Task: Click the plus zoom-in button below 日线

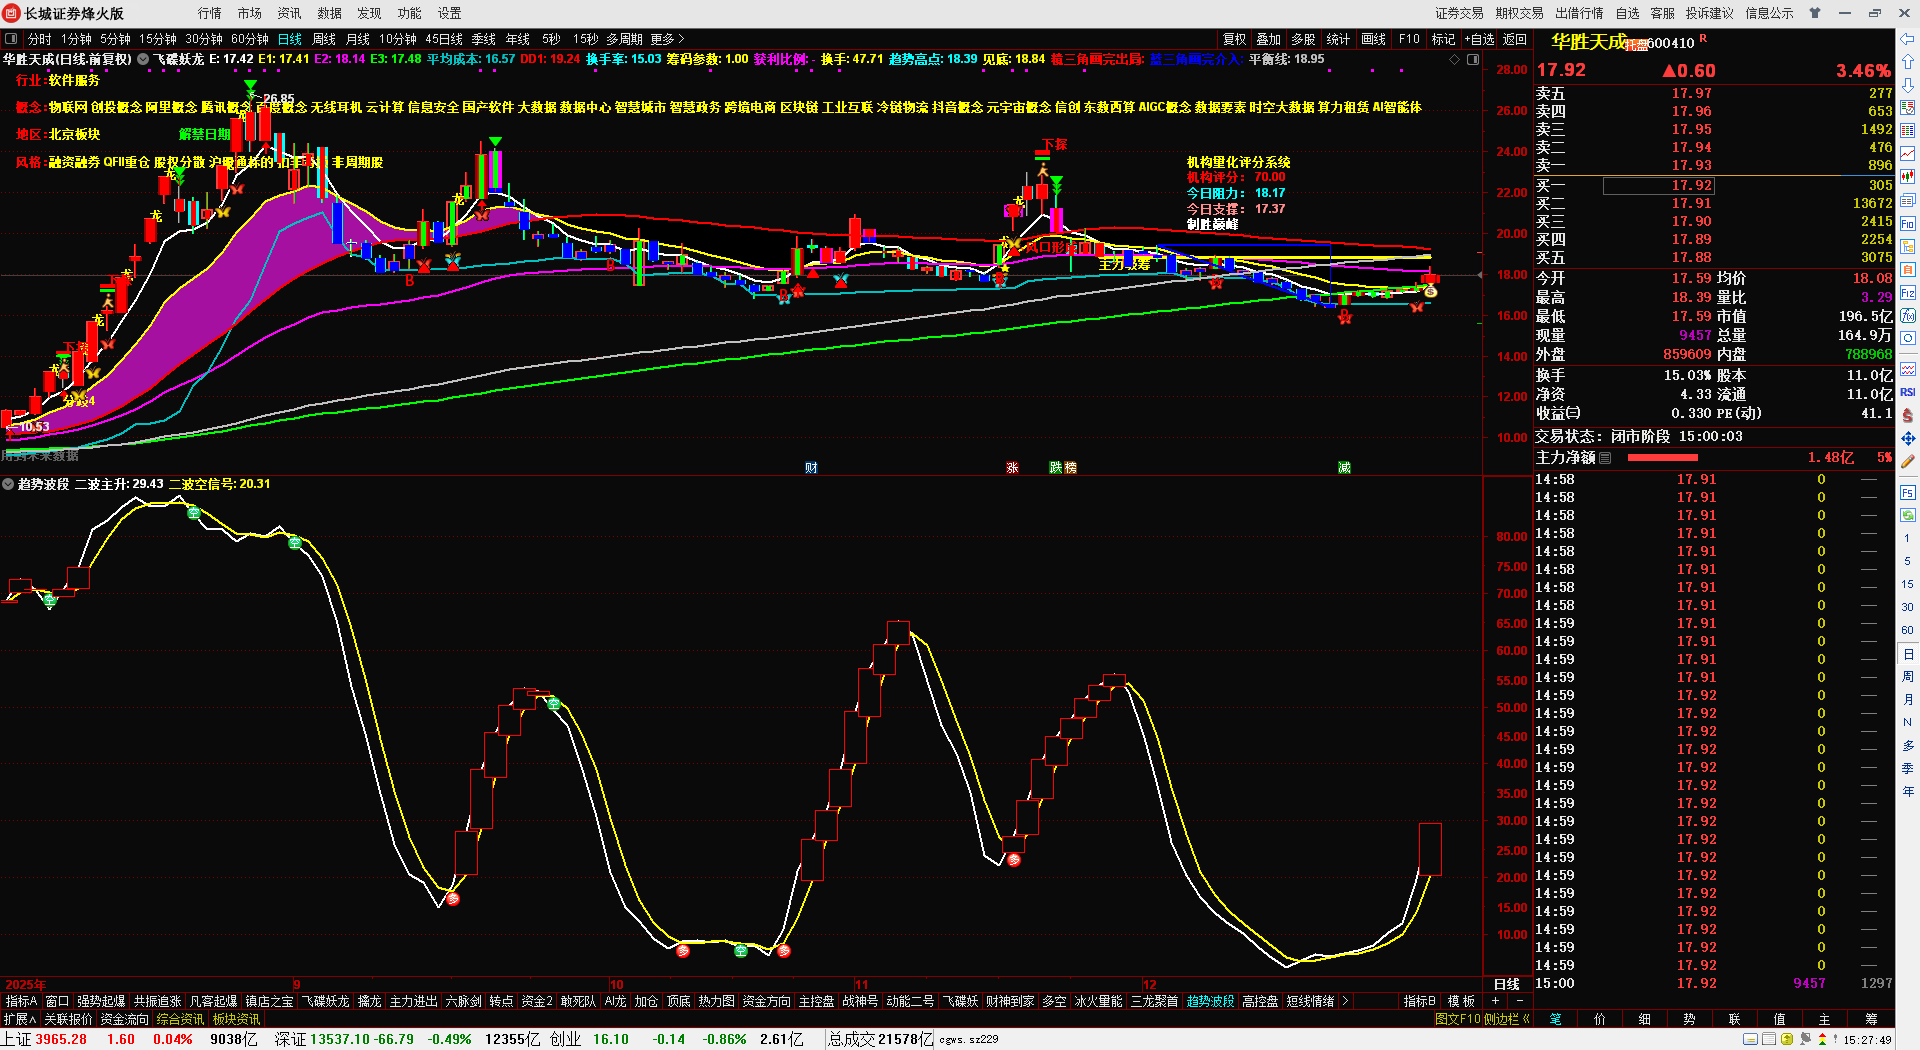Action: pos(1495,1001)
